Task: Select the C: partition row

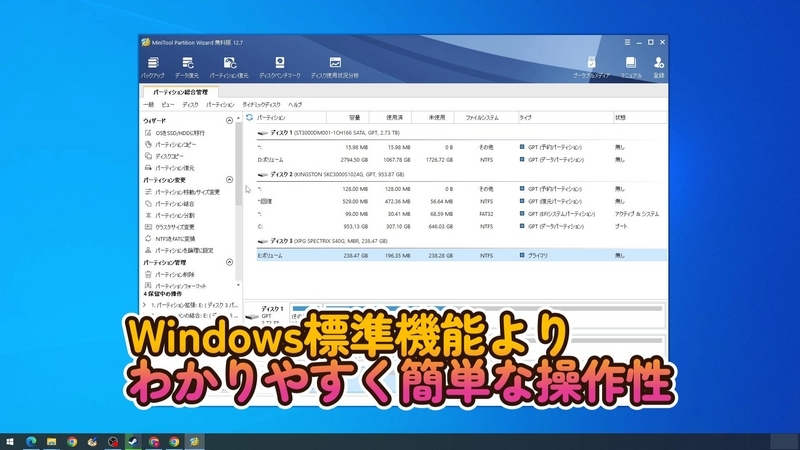Action: 461,226
